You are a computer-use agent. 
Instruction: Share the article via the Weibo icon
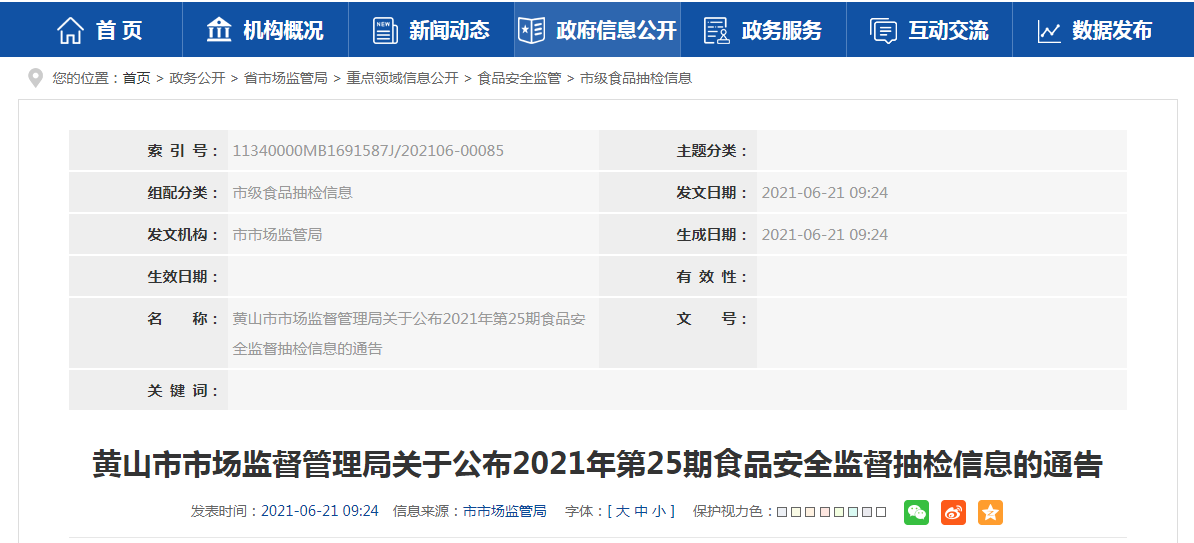953,512
